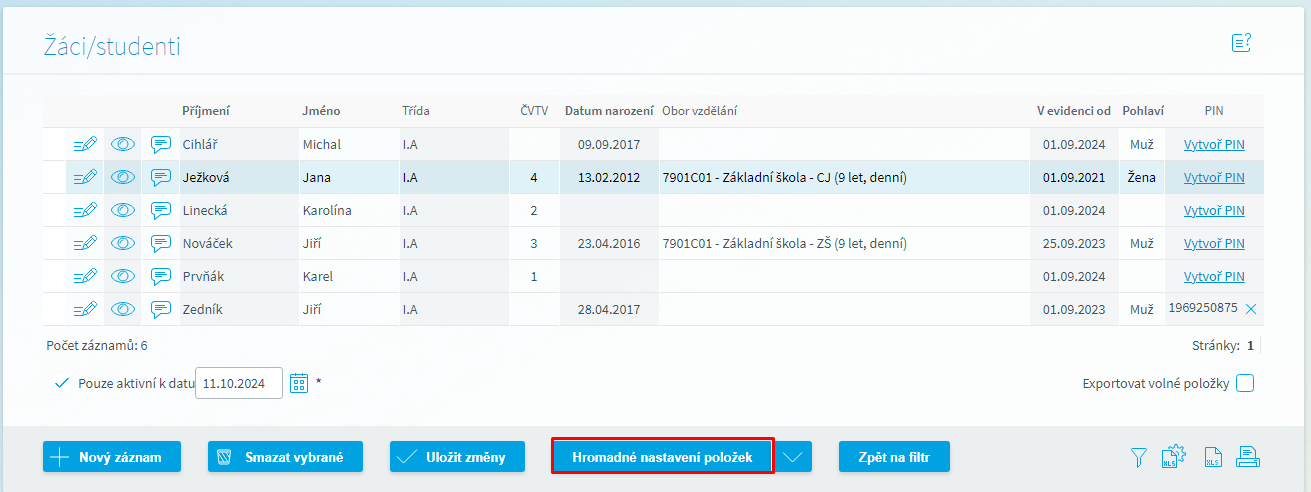The width and height of the screenshot is (1311, 492).
Task: Open the help icon at top right
Action: click(1241, 42)
